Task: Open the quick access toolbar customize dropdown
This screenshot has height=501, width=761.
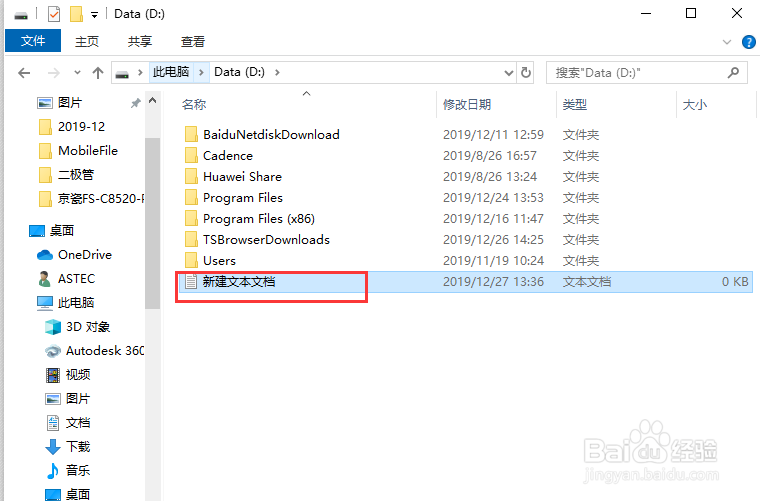Action: pos(95,15)
